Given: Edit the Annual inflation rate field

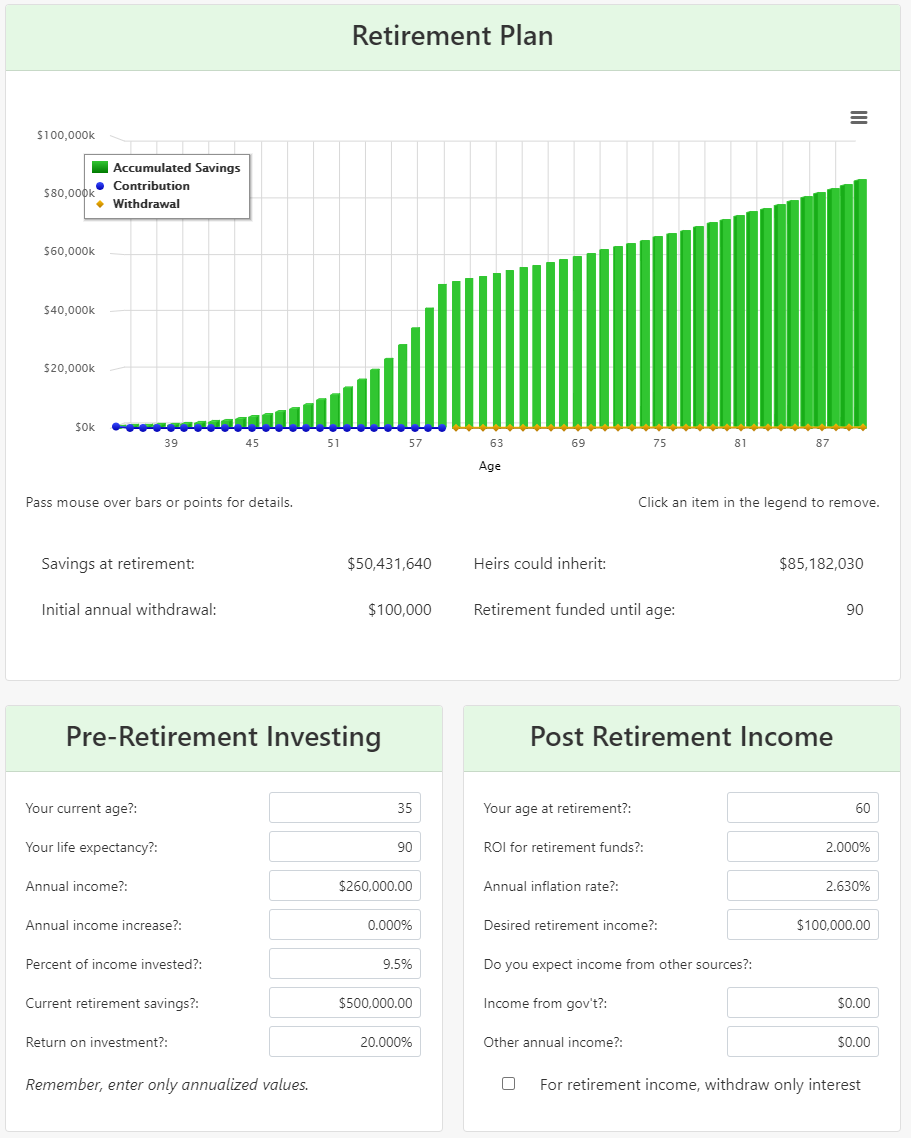Looking at the screenshot, I should pyautogui.click(x=803, y=886).
